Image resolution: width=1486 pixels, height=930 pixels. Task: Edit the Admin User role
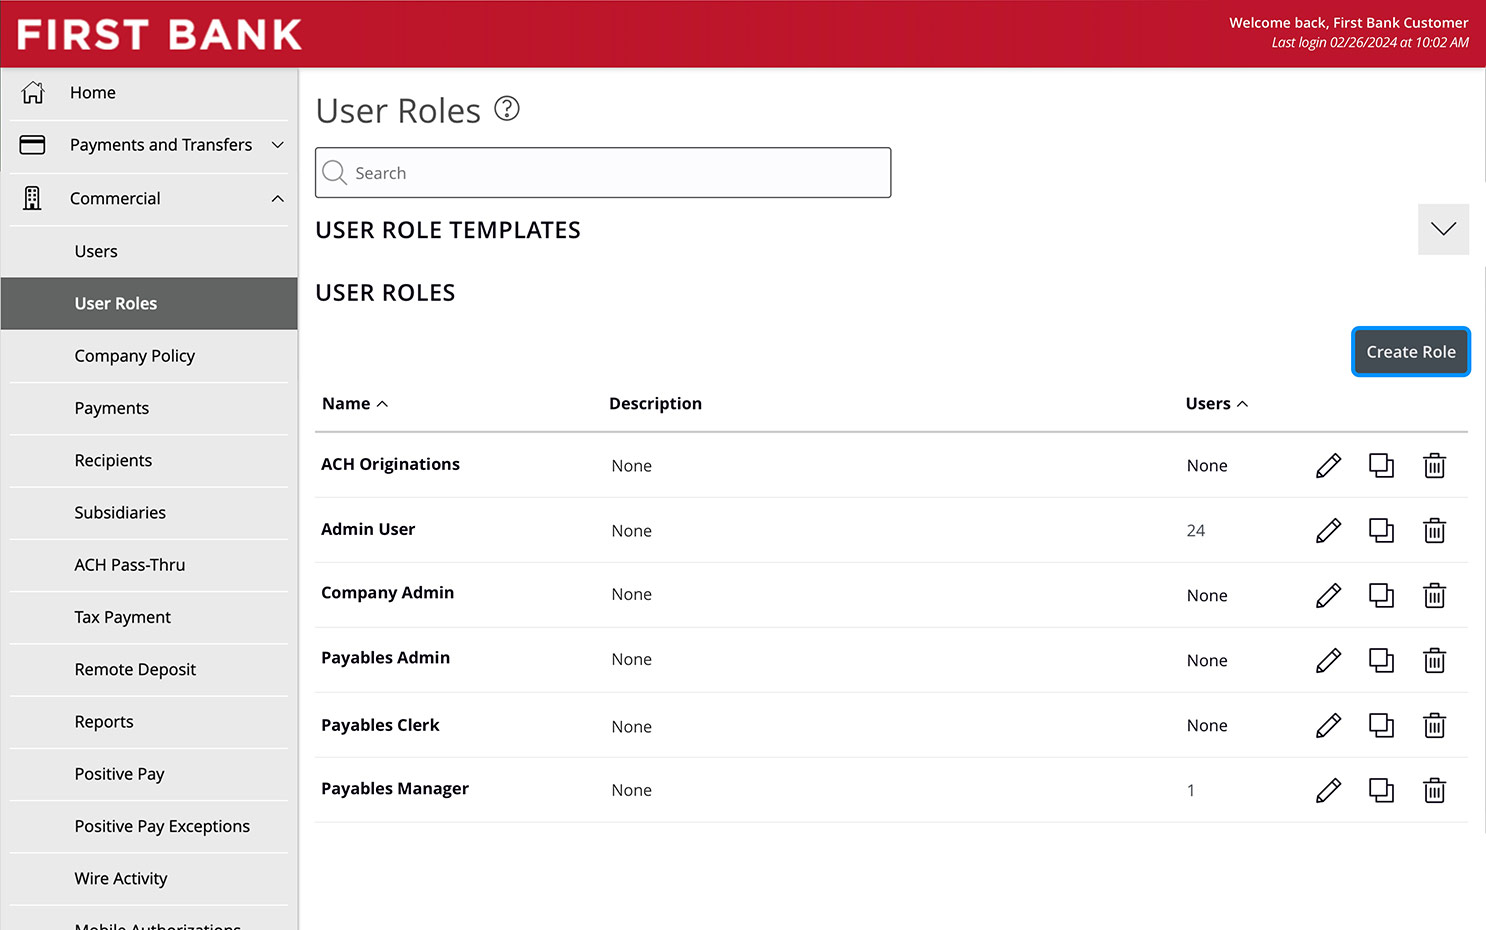pyautogui.click(x=1328, y=531)
